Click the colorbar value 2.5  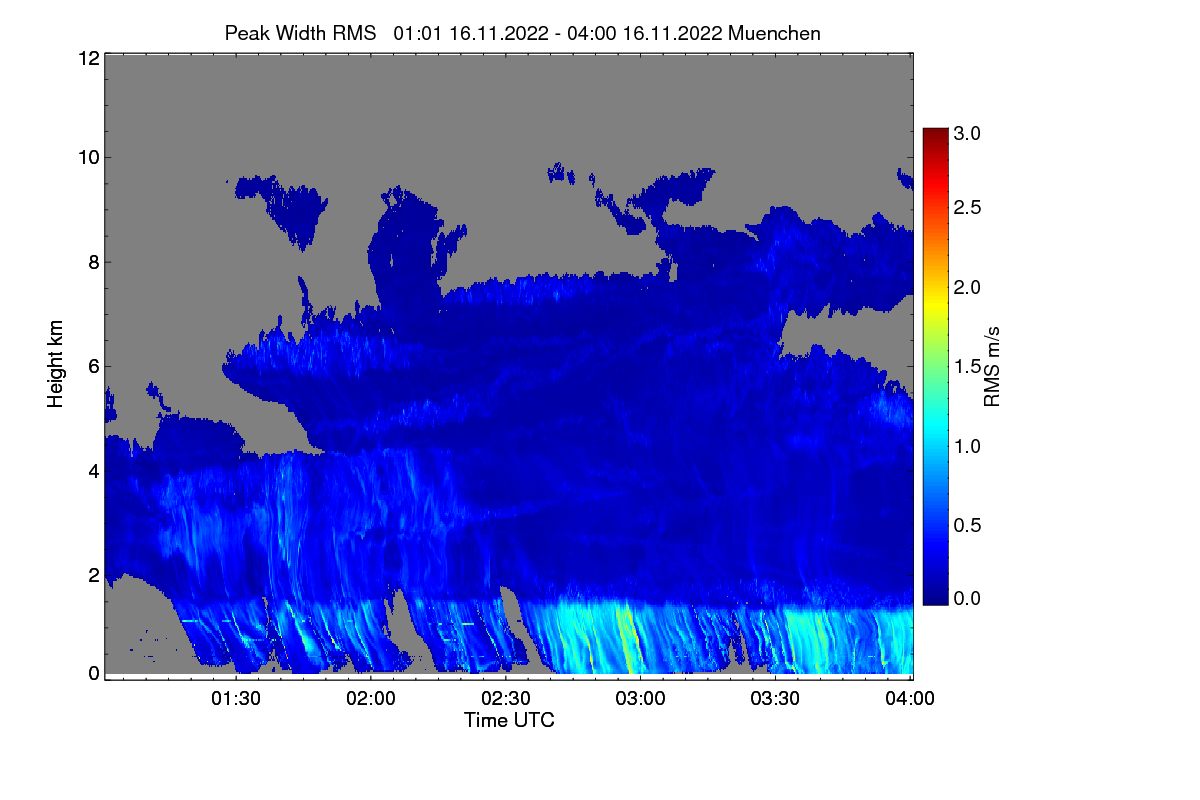point(968,208)
